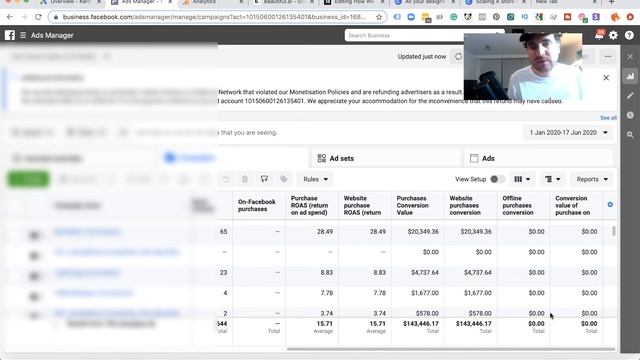Click the table's vertical scrollbar thumb
The height and width of the screenshot is (360, 640).
(613, 231)
